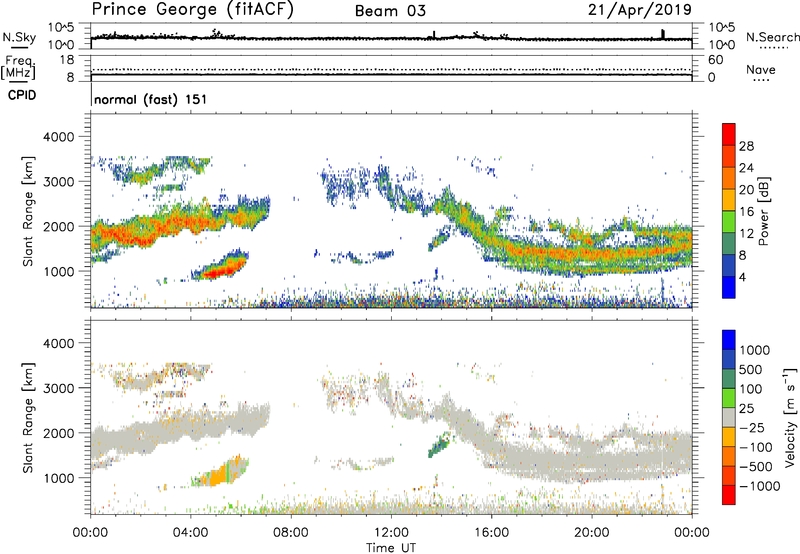Image resolution: width=800 pixels, height=554 pixels.
Task: Click the 'N.Sky' legend label
Action: pyautogui.click(x=19, y=37)
